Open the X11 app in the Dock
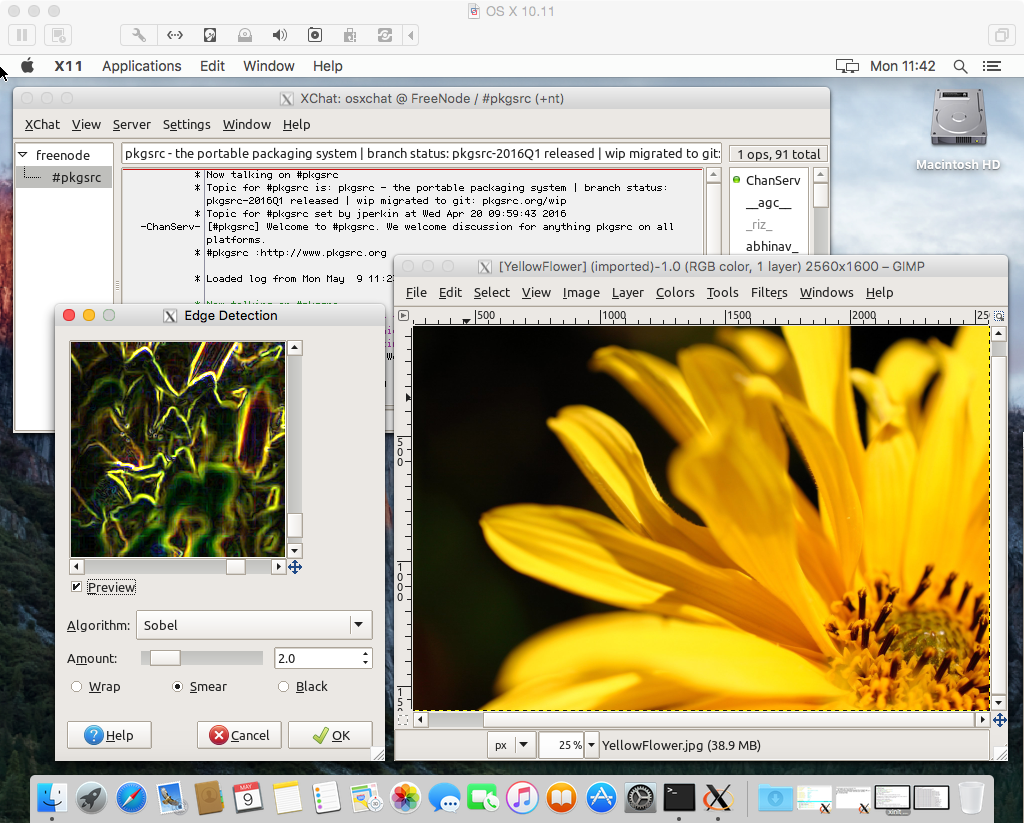1024x823 pixels. [x=719, y=797]
